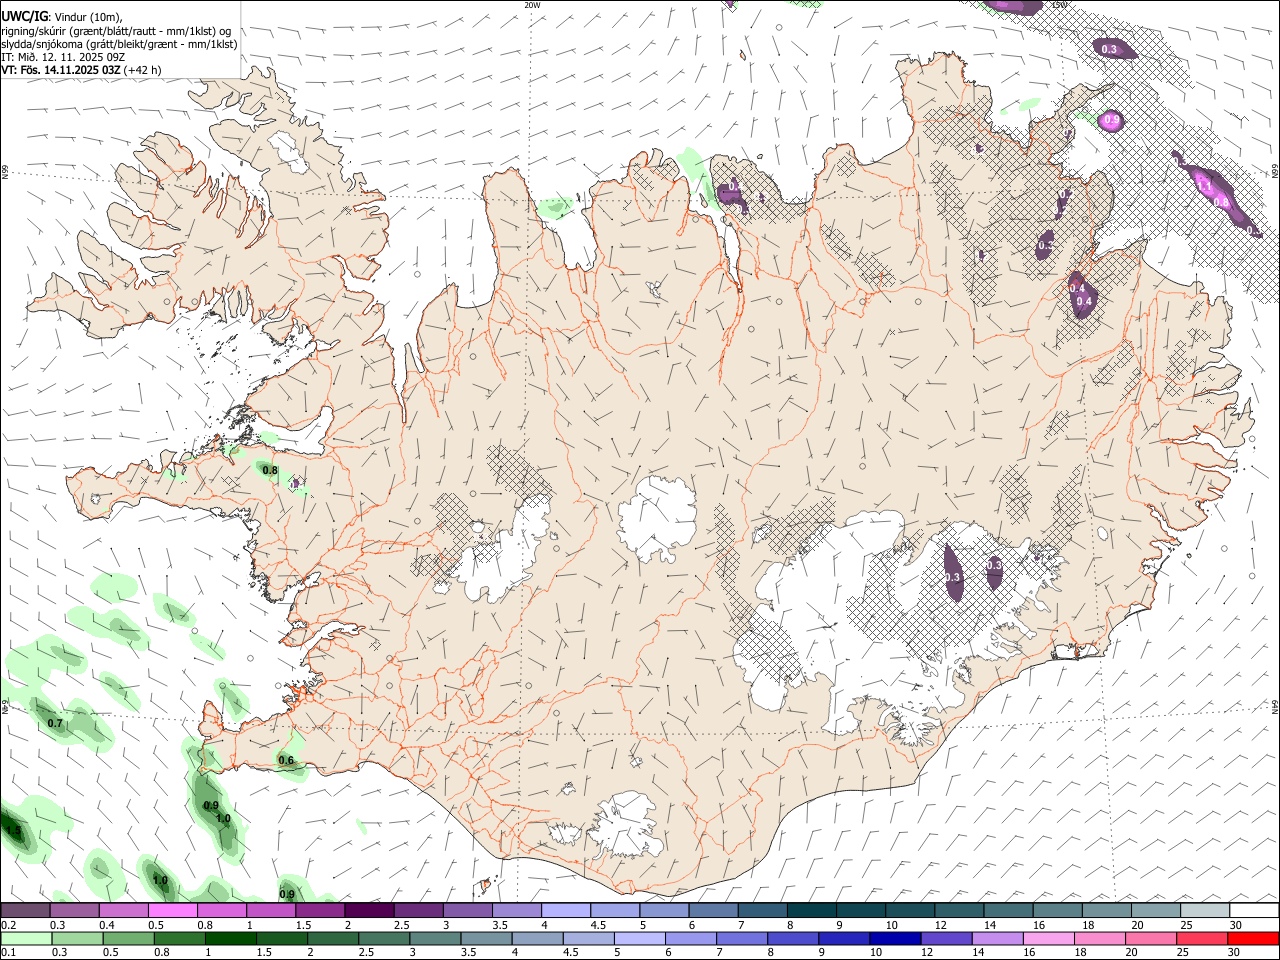
Task: Click the "0.1" label under rain scale
Action: point(8,952)
